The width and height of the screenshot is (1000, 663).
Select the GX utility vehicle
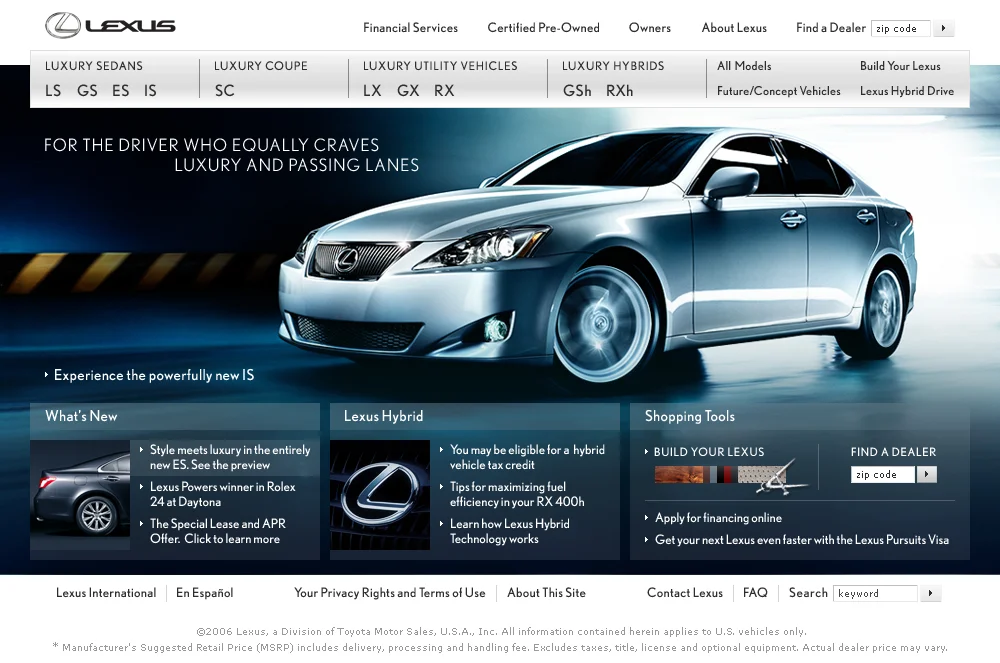pos(408,91)
